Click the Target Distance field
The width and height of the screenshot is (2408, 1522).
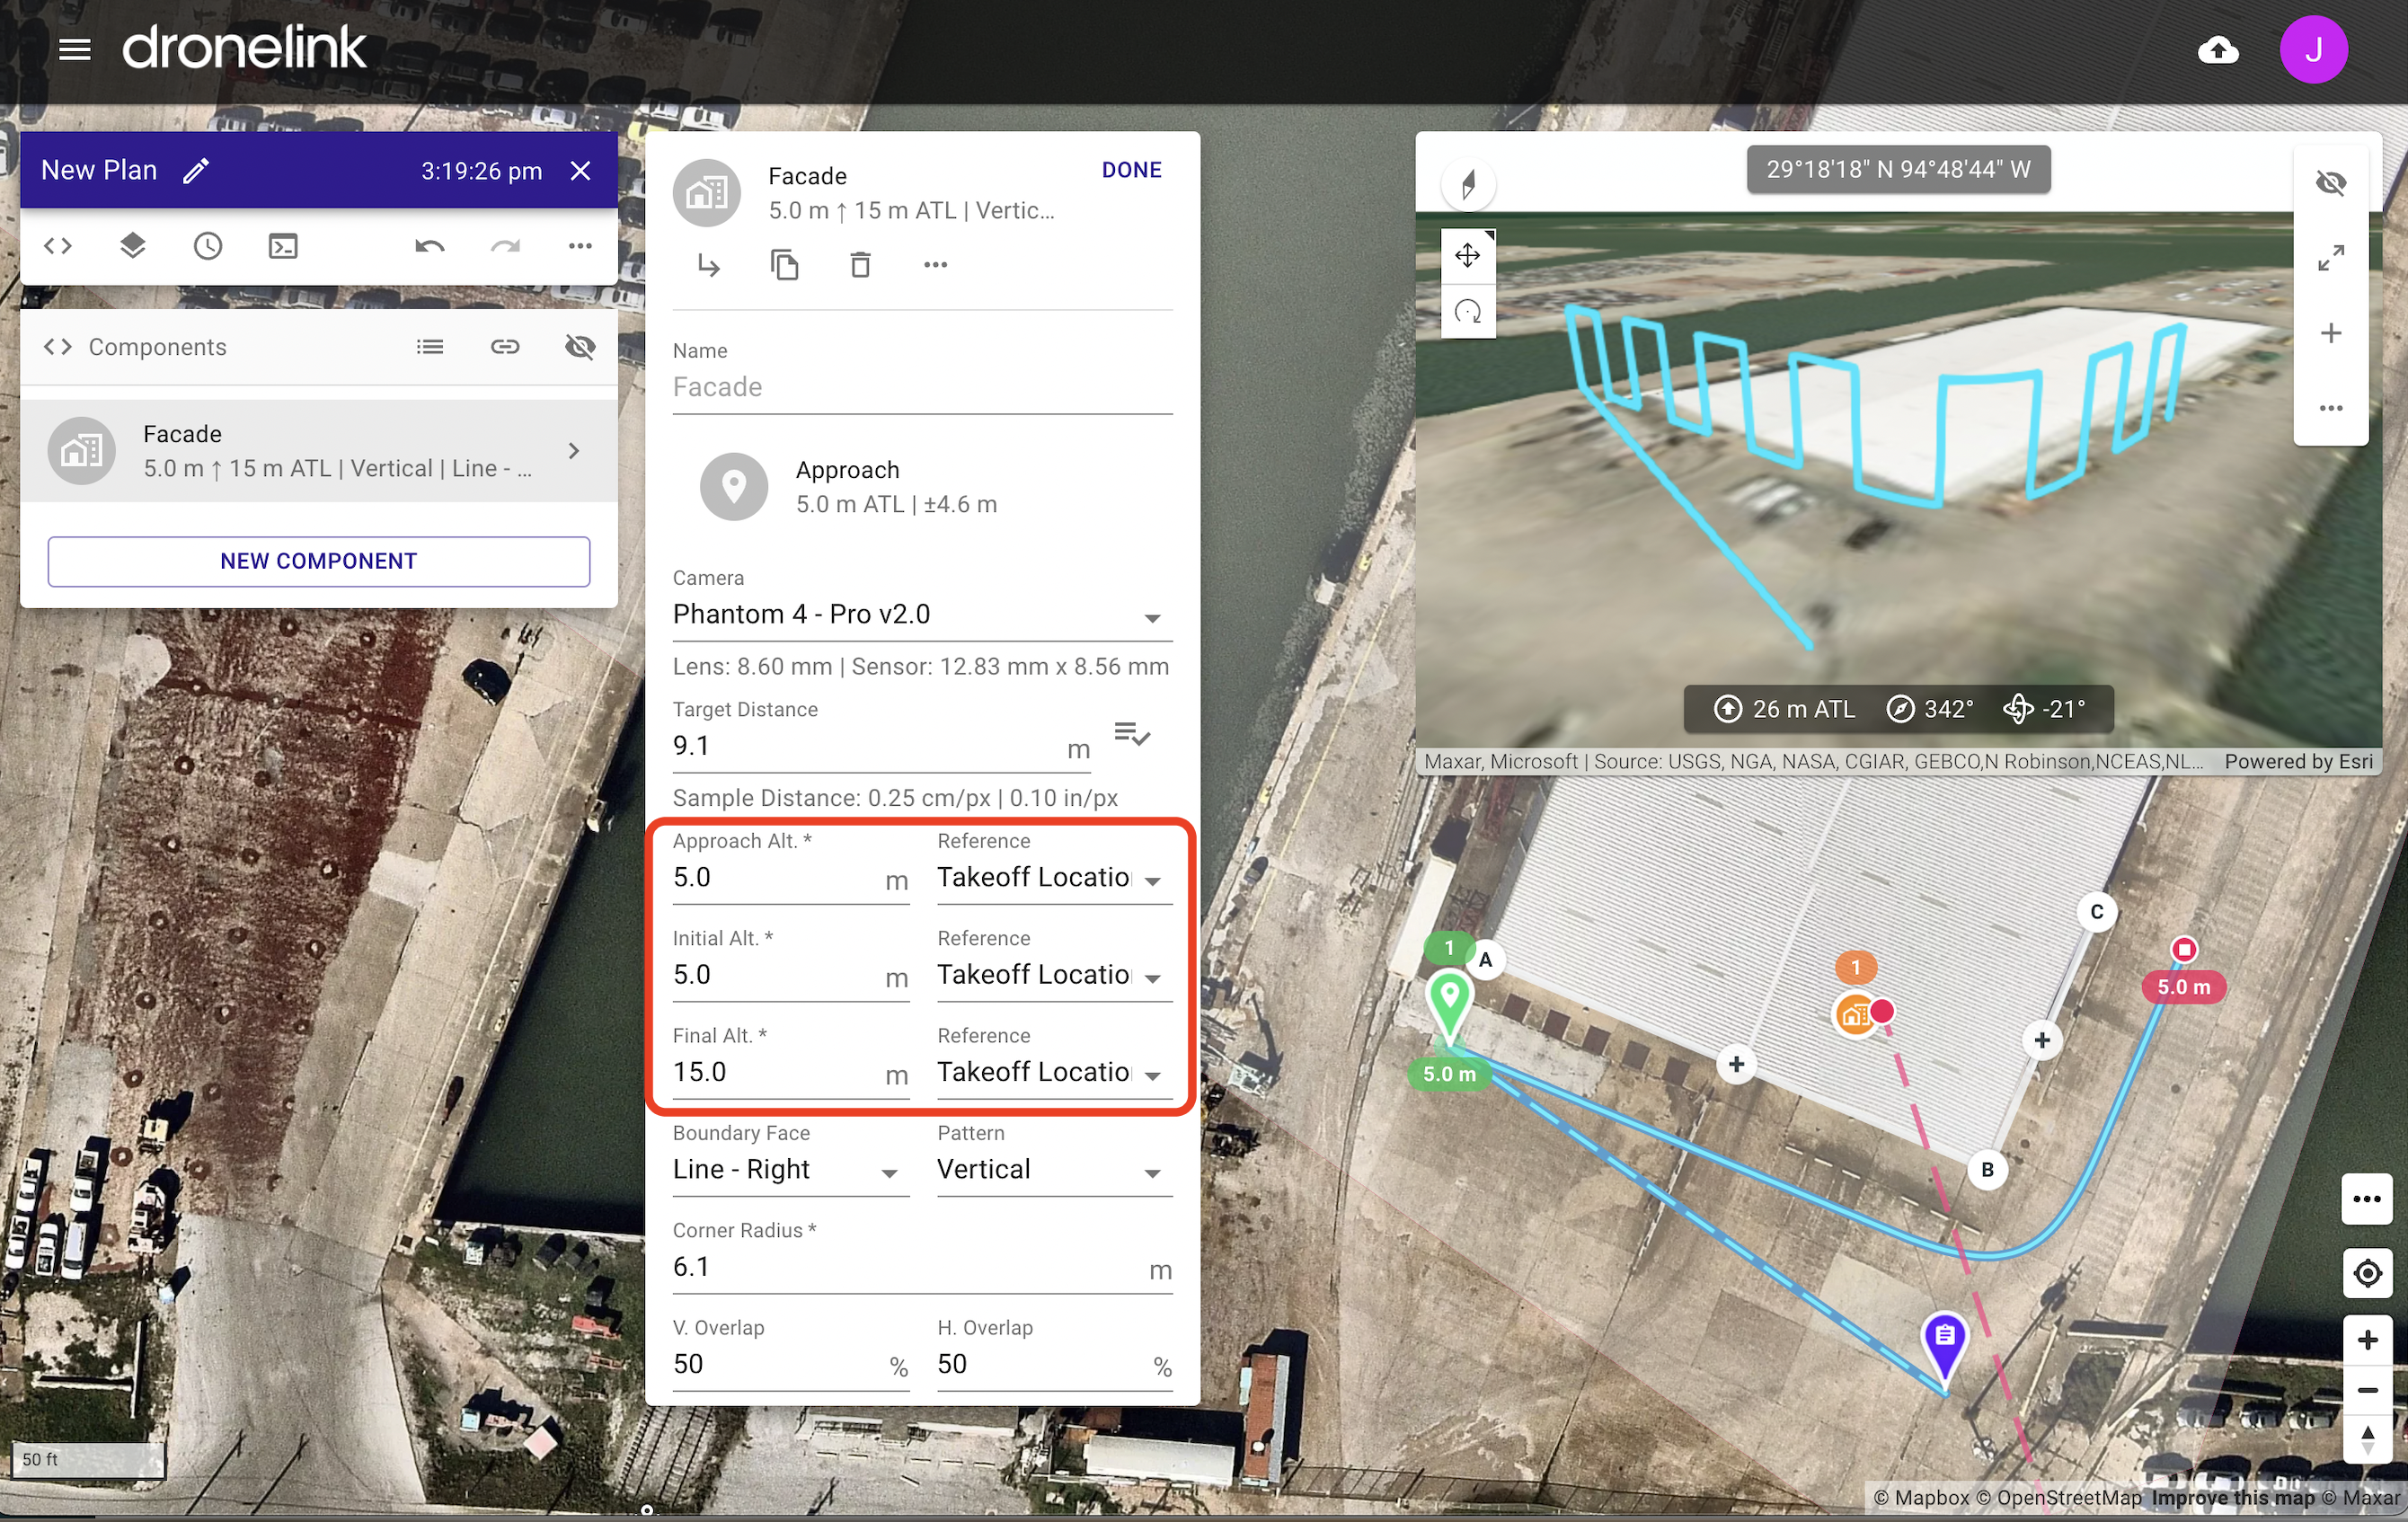point(881,746)
